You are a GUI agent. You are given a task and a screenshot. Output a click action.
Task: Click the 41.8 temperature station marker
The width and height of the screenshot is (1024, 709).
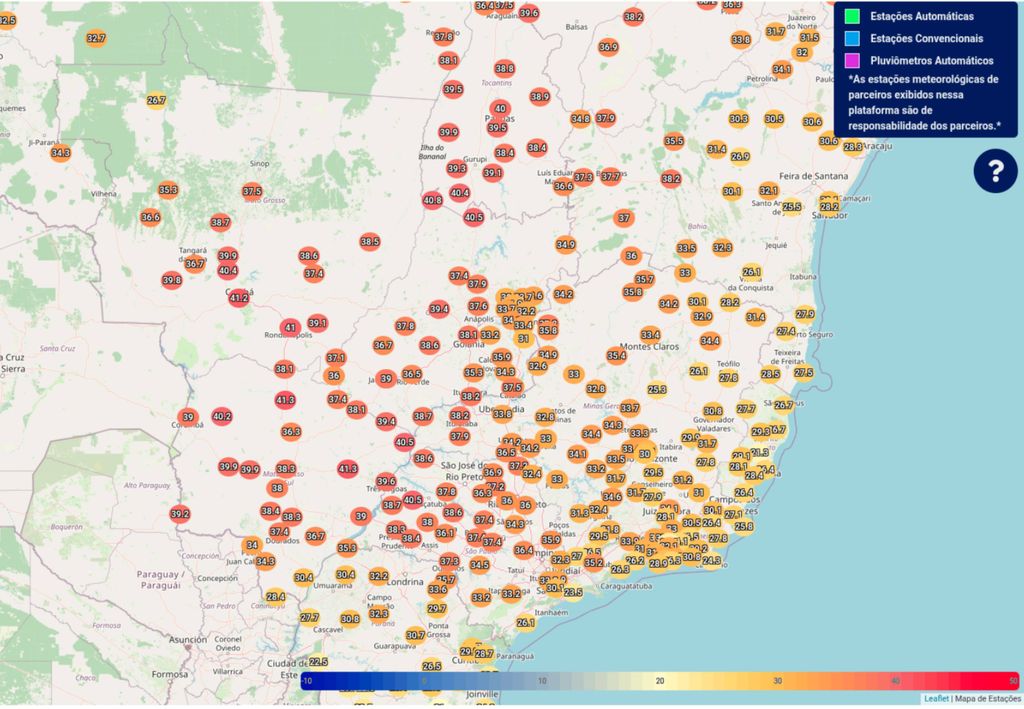285,400
